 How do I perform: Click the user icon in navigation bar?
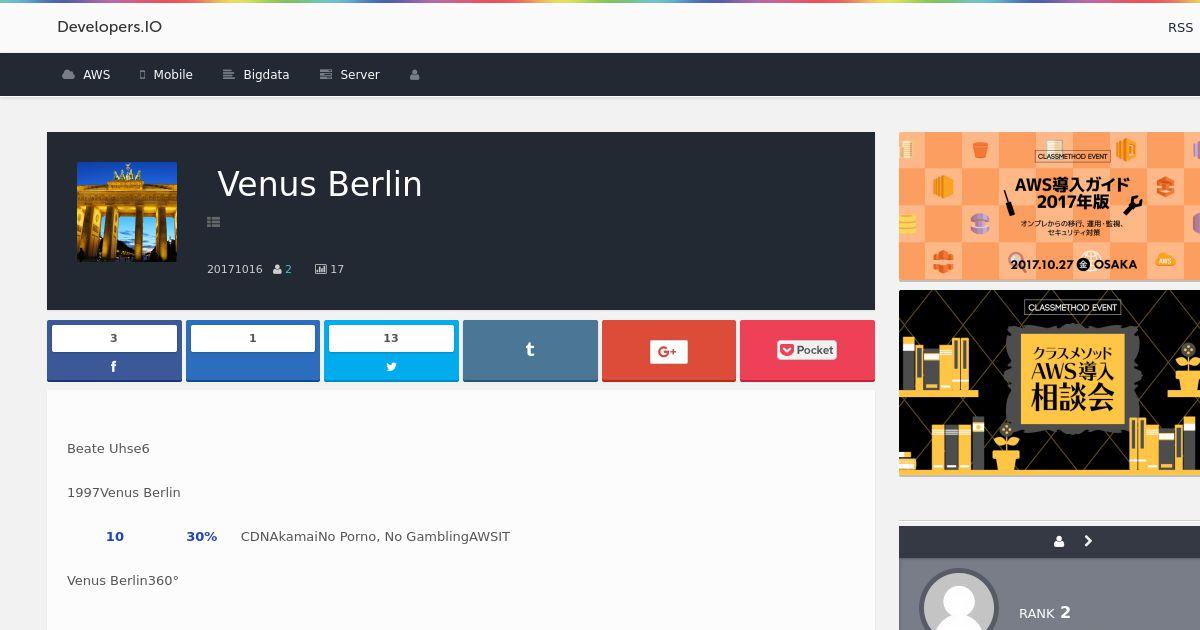[415, 75]
